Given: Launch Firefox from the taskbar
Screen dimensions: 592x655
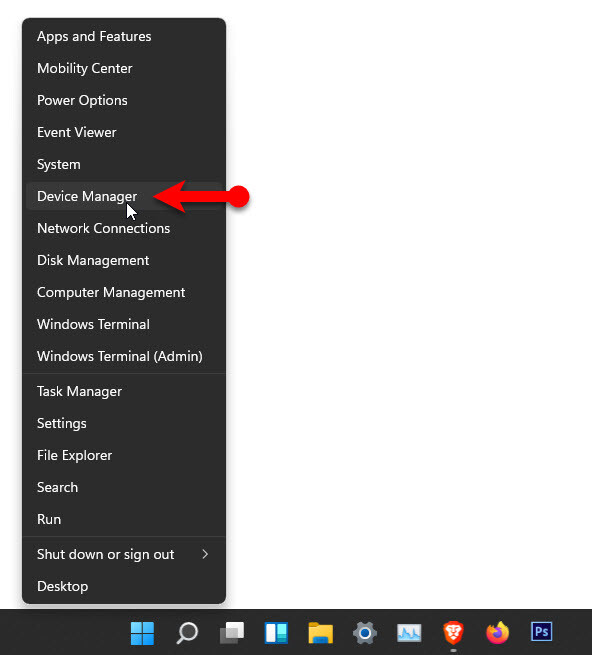Looking at the screenshot, I should (x=498, y=633).
